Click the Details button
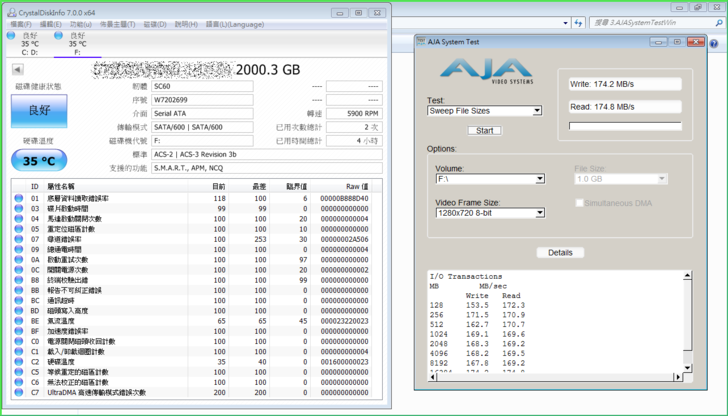The width and height of the screenshot is (728, 416). (x=560, y=252)
